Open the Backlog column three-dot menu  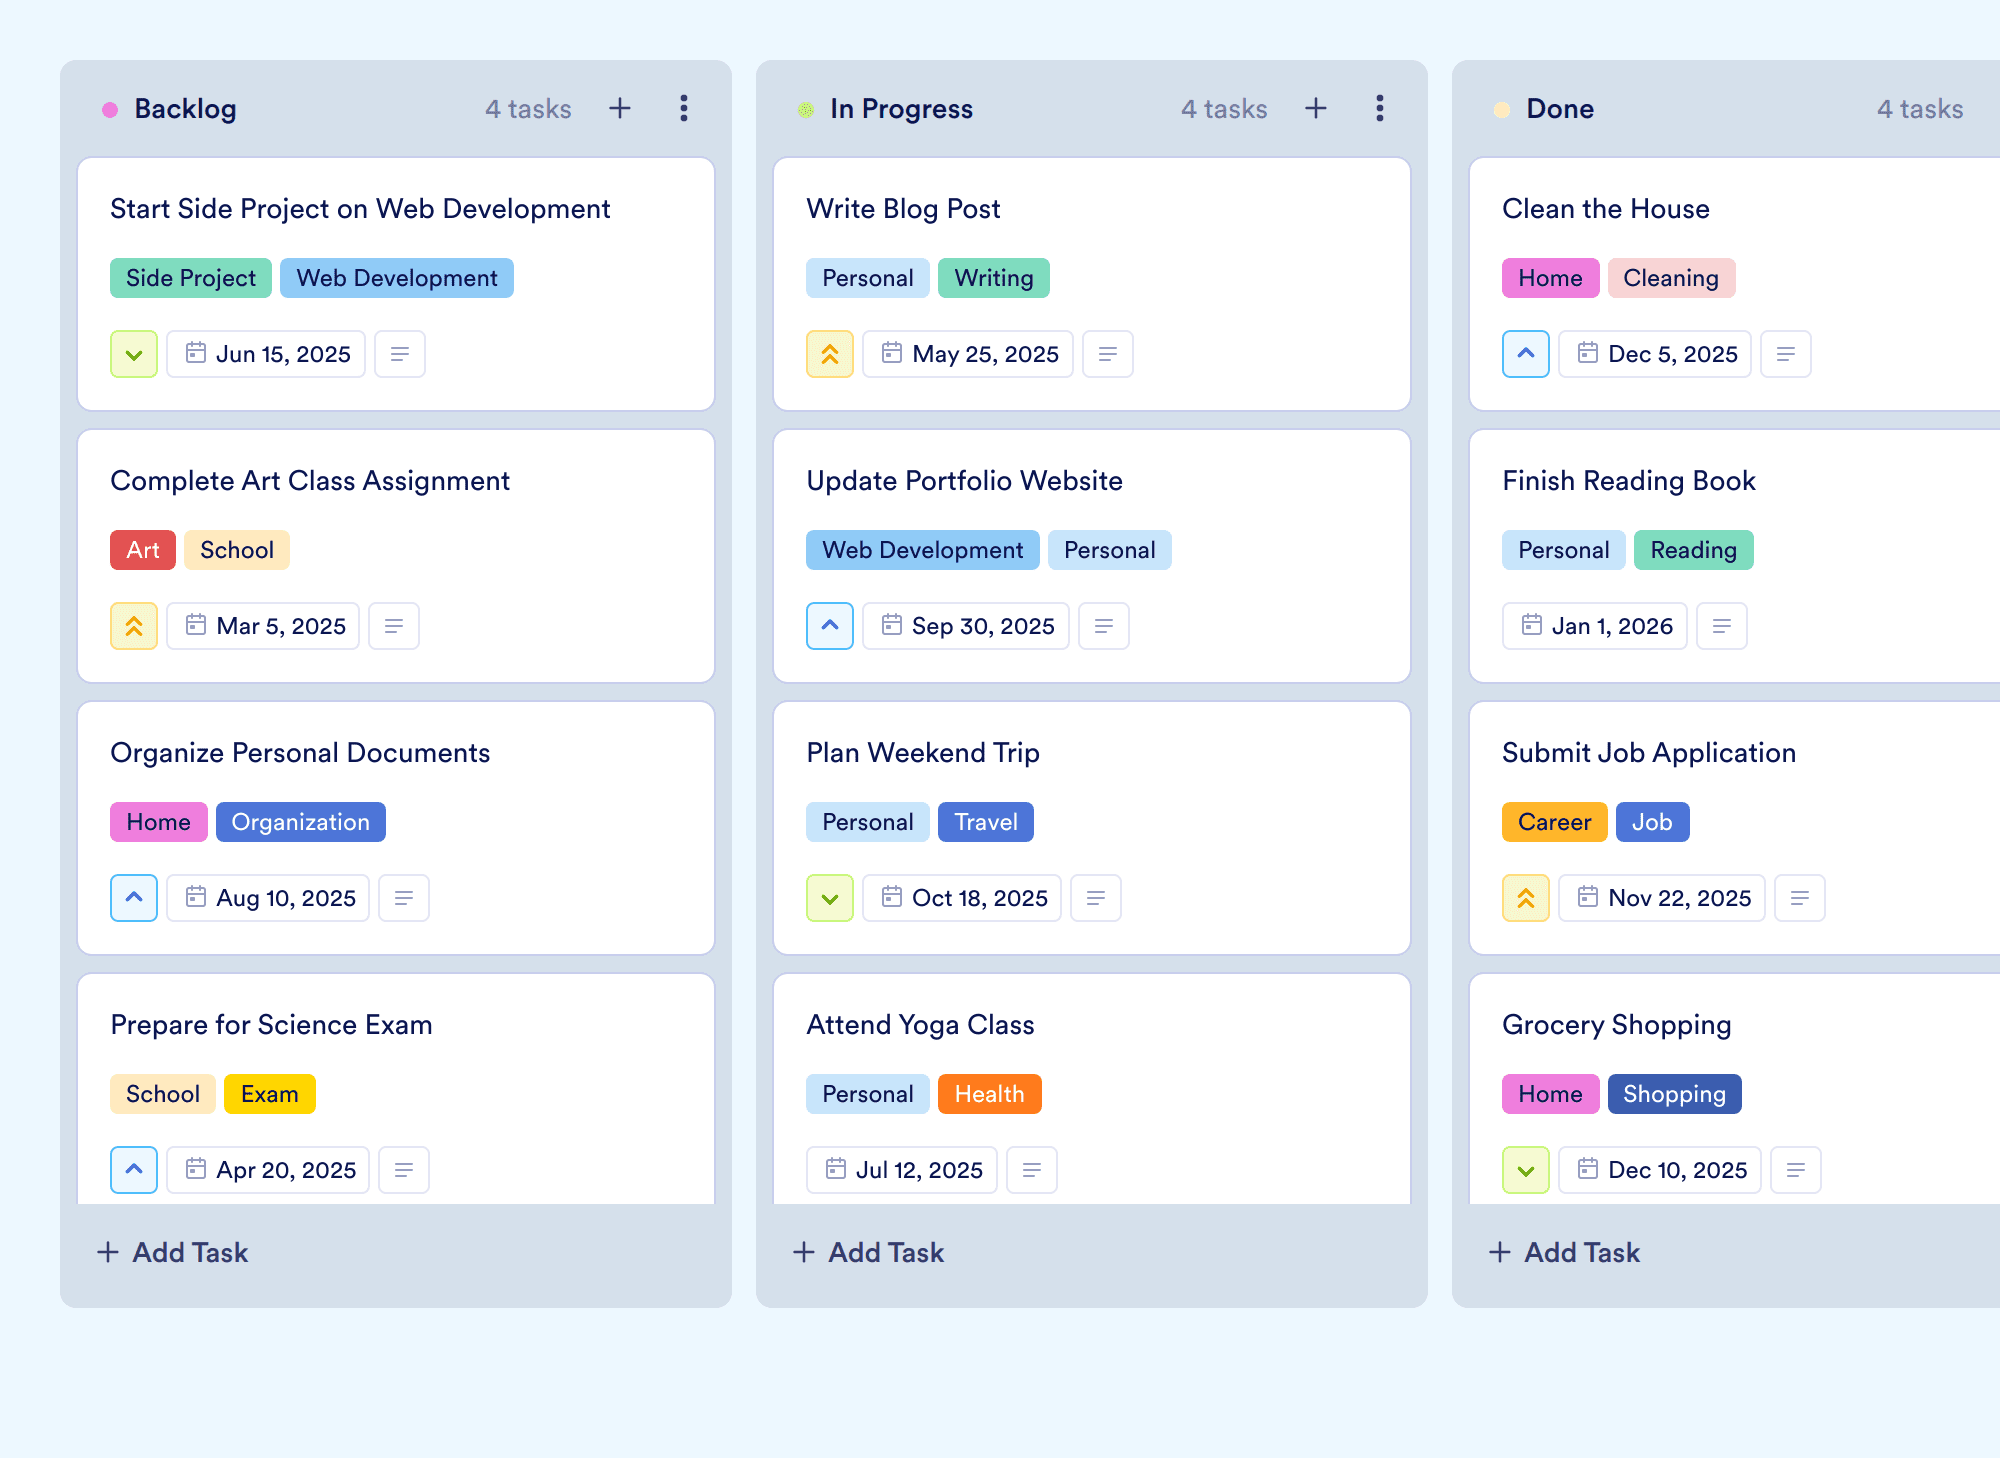point(684,108)
